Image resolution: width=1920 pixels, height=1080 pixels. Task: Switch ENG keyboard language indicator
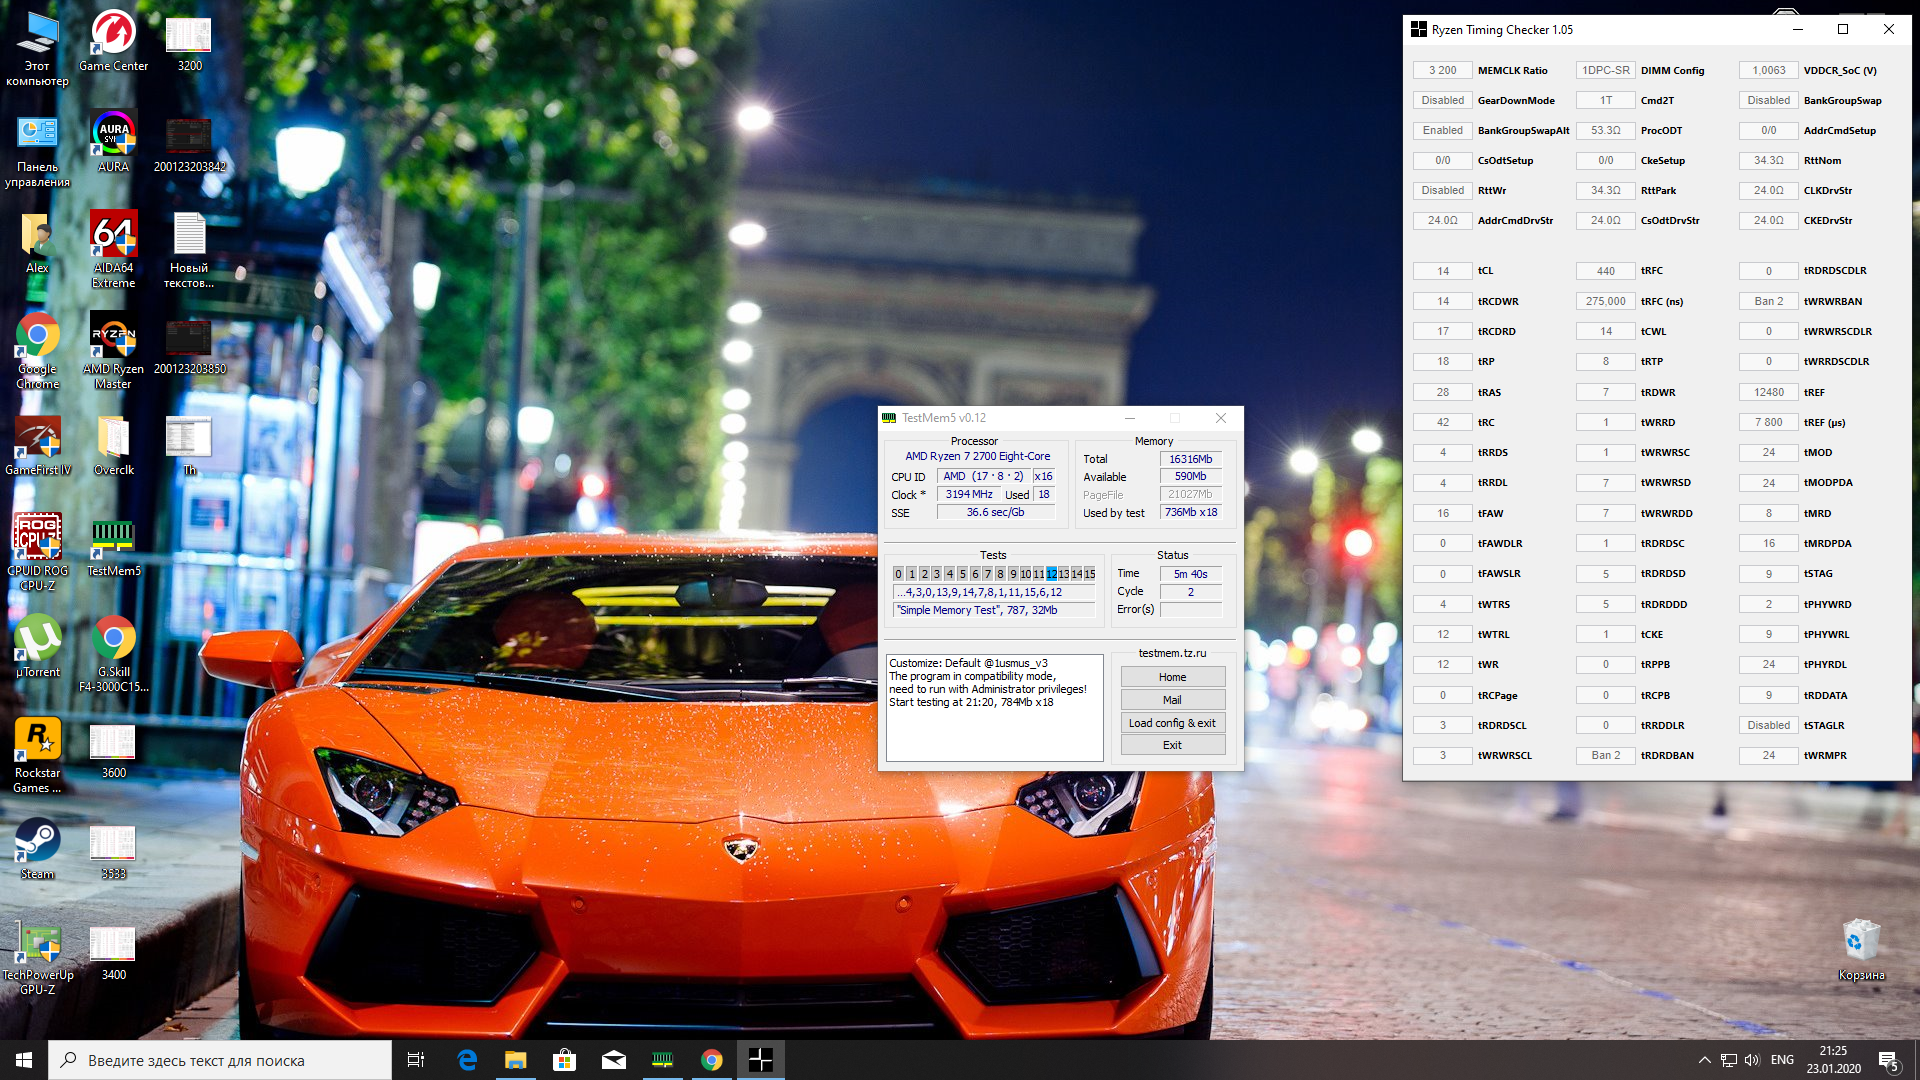(1782, 1060)
